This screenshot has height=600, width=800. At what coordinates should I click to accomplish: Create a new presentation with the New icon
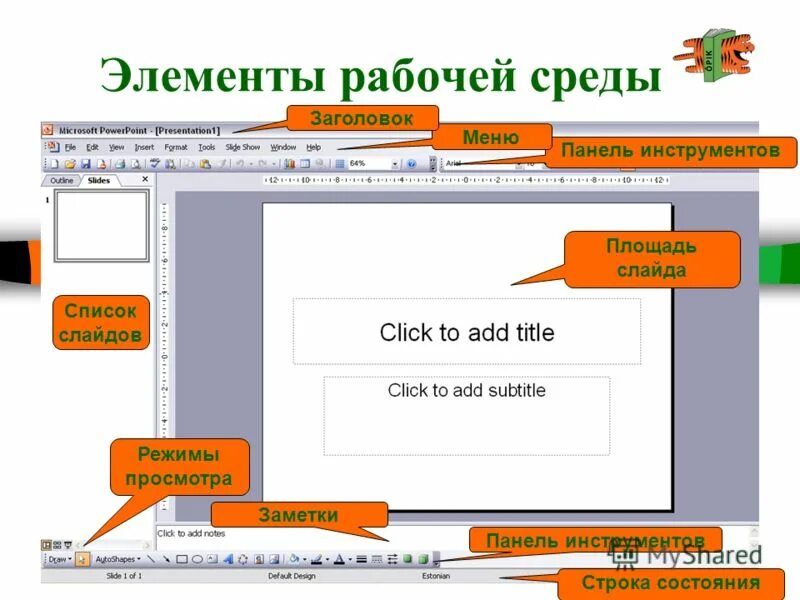coord(54,164)
